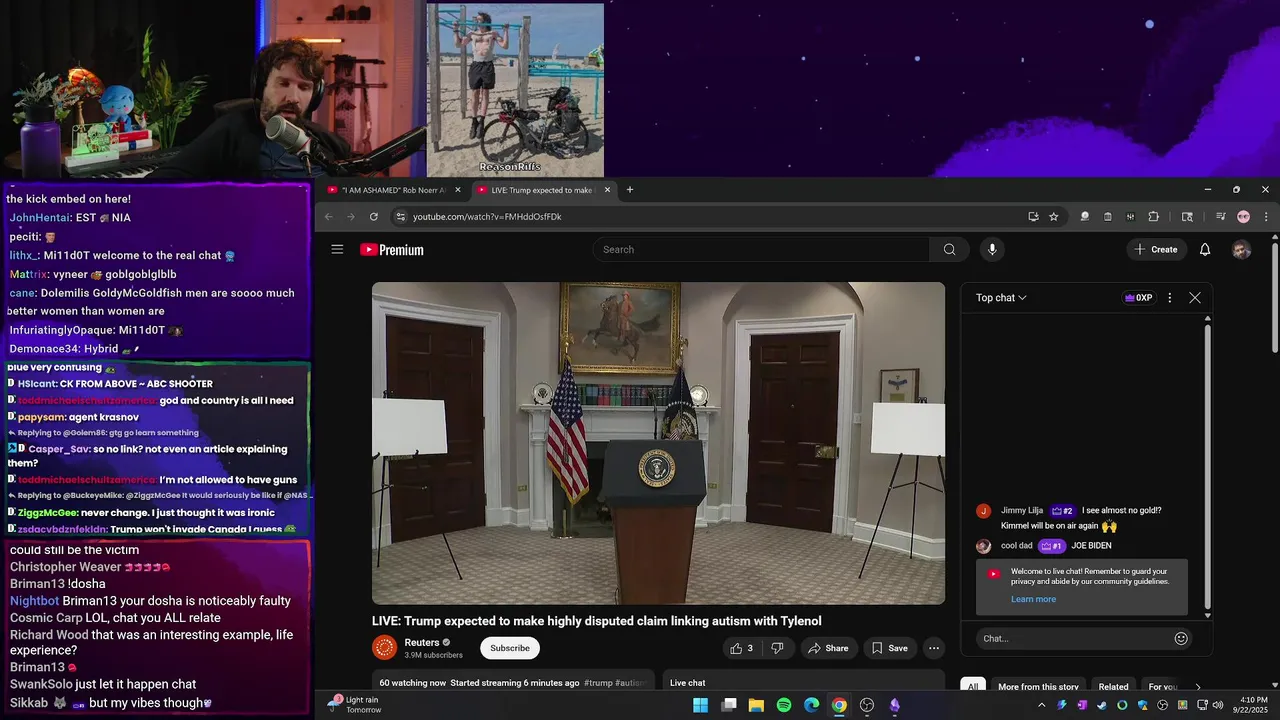Select the Related chip
This screenshot has height=720, width=1280.
click(x=1113, y=687)
